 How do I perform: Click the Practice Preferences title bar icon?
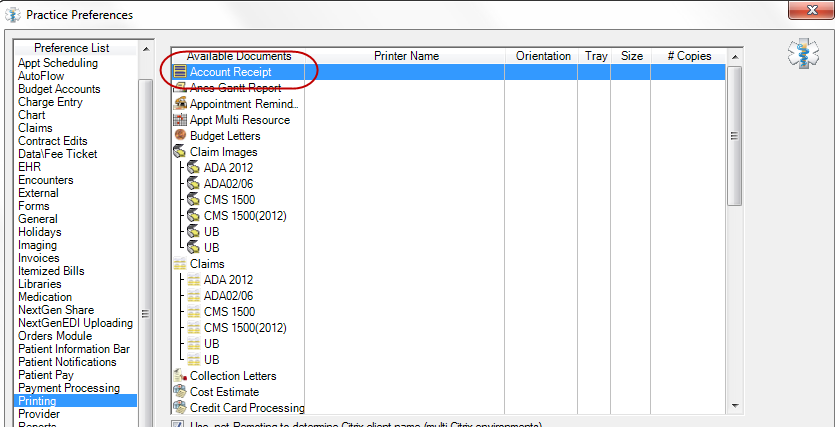(x=13, y=14)
